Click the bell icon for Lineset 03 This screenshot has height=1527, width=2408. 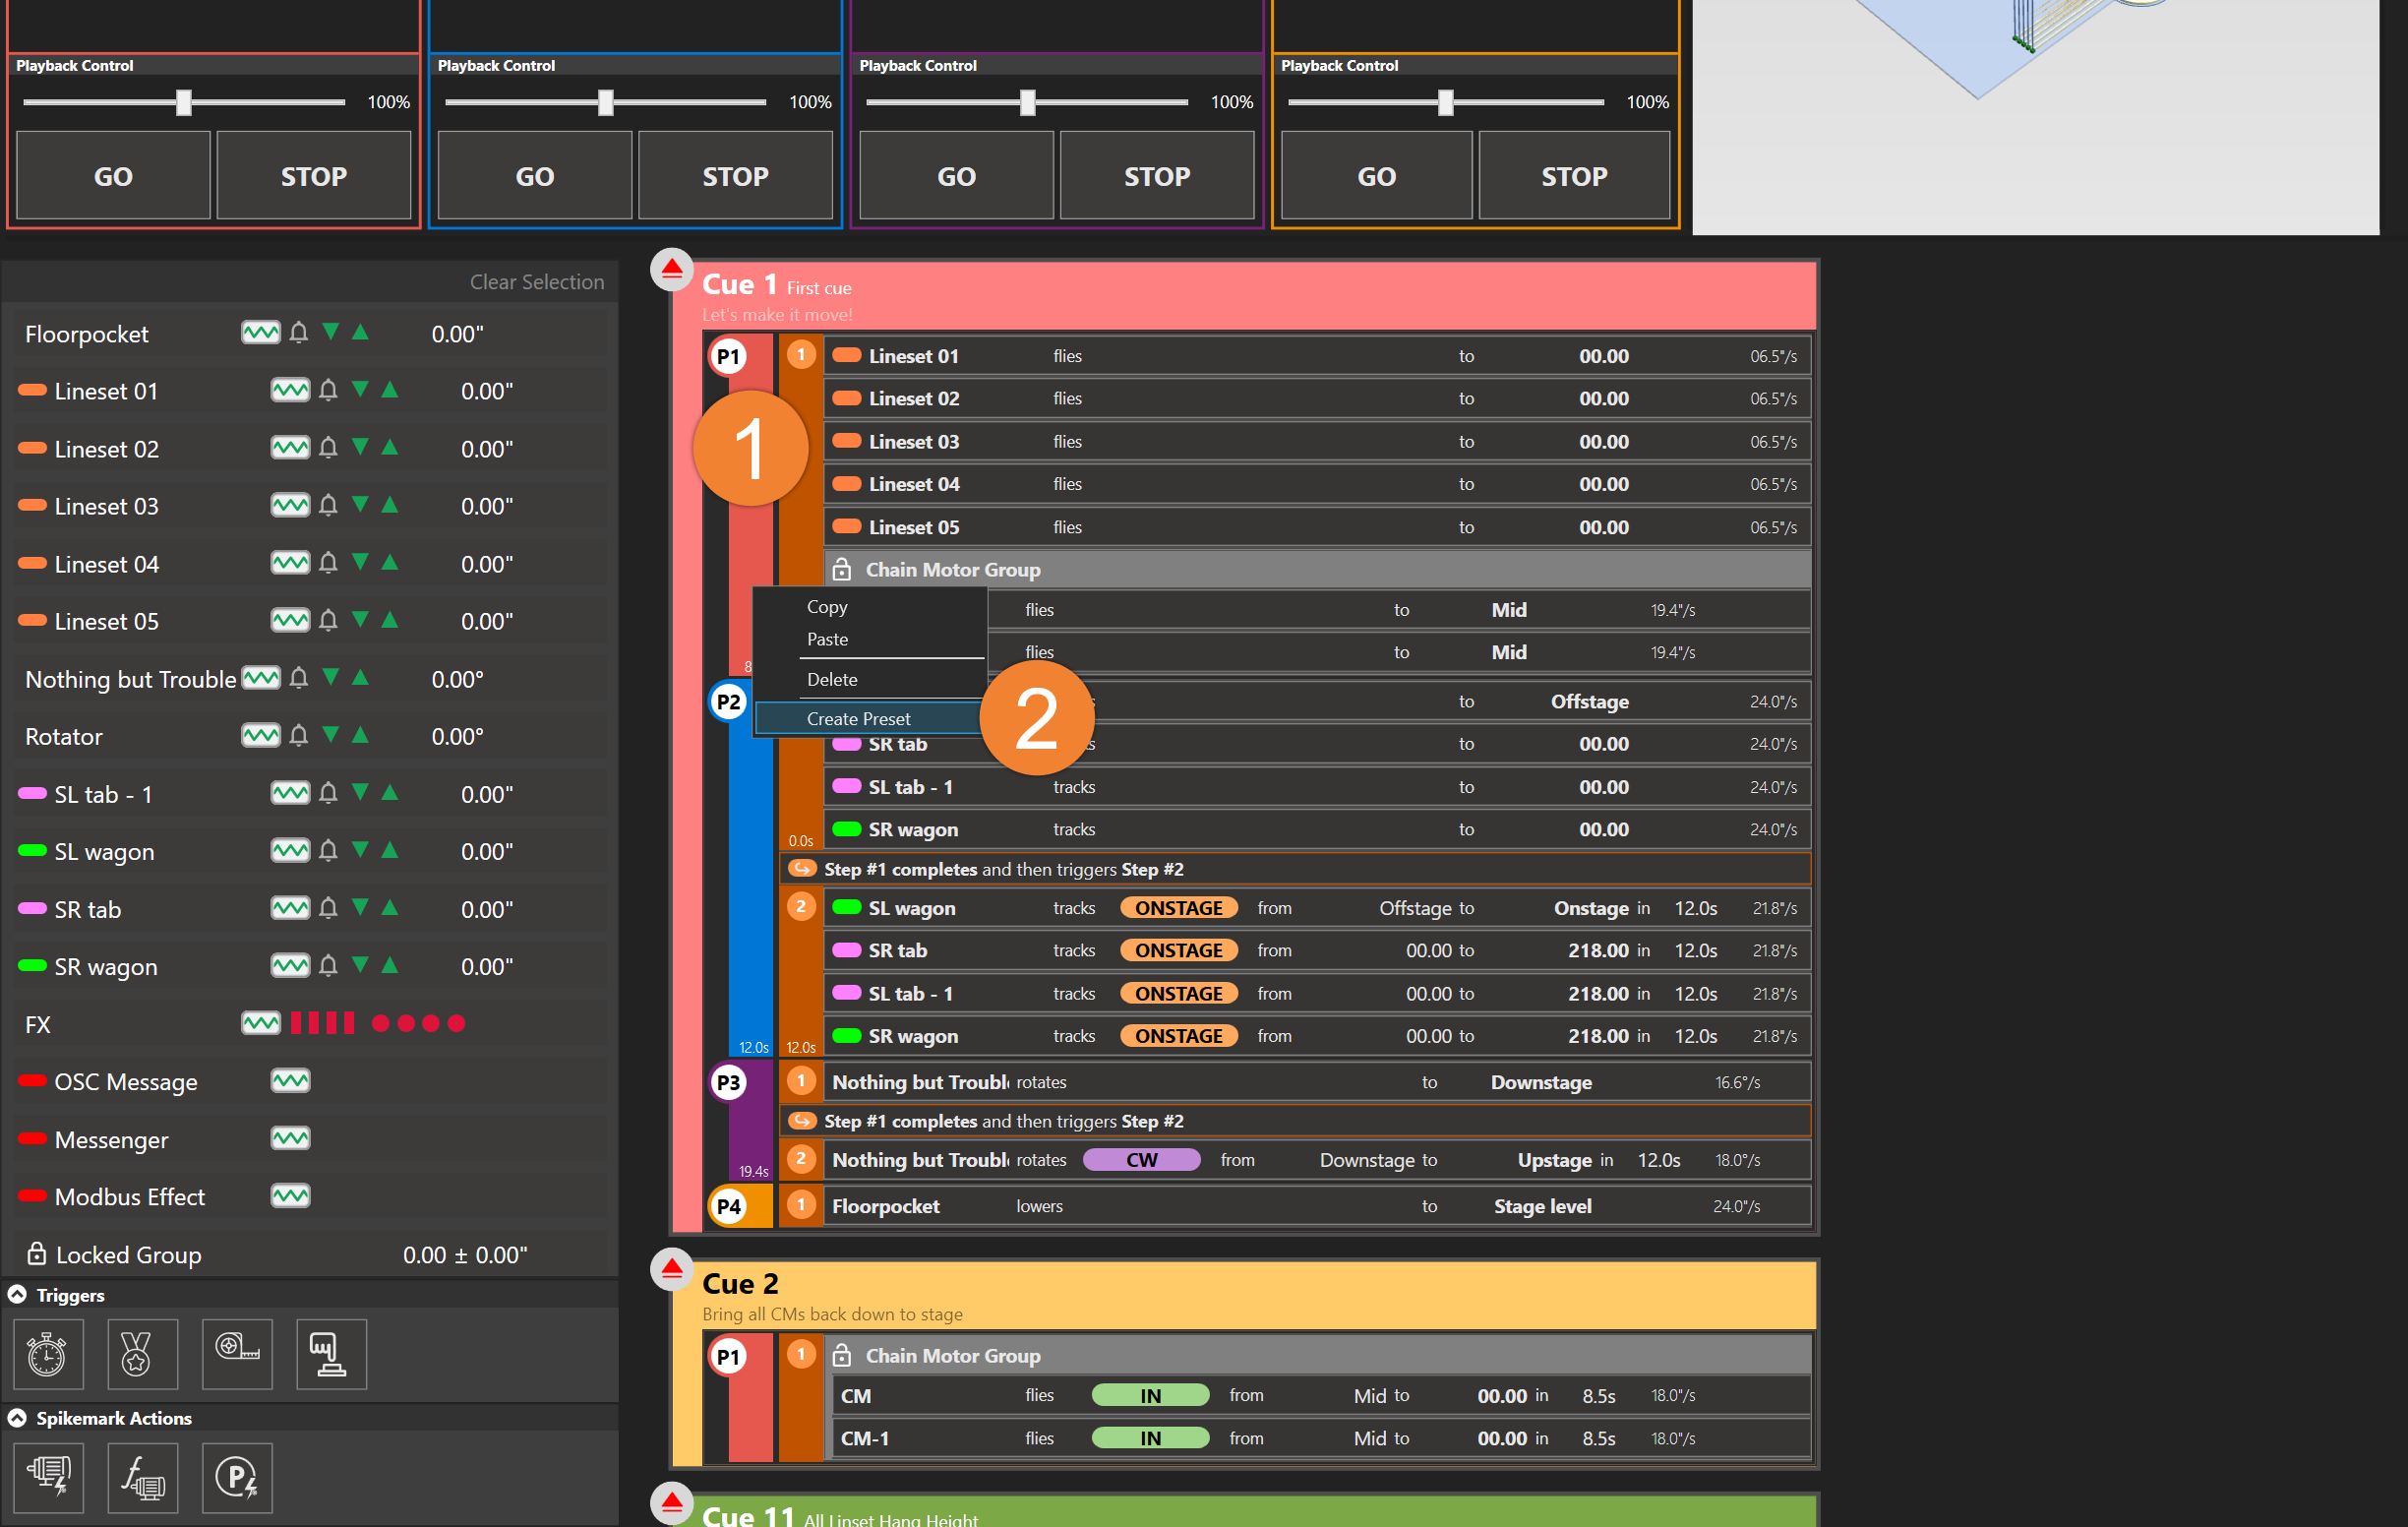pos(328,506)
